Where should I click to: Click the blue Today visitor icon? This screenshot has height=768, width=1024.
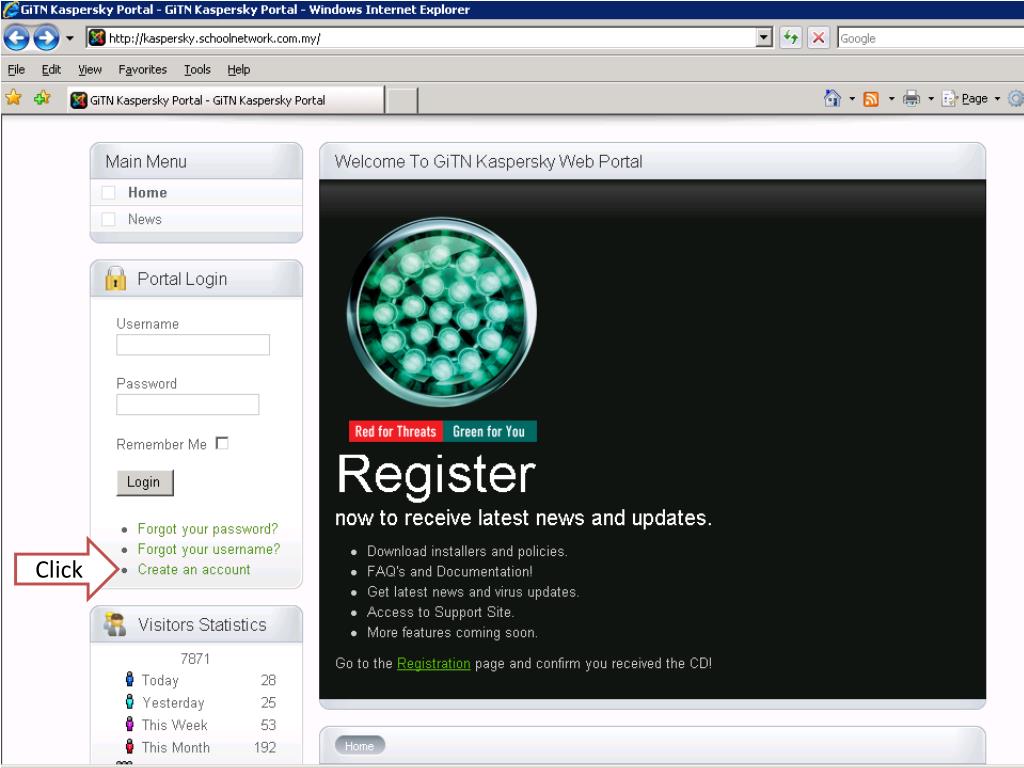click(129, 679)
